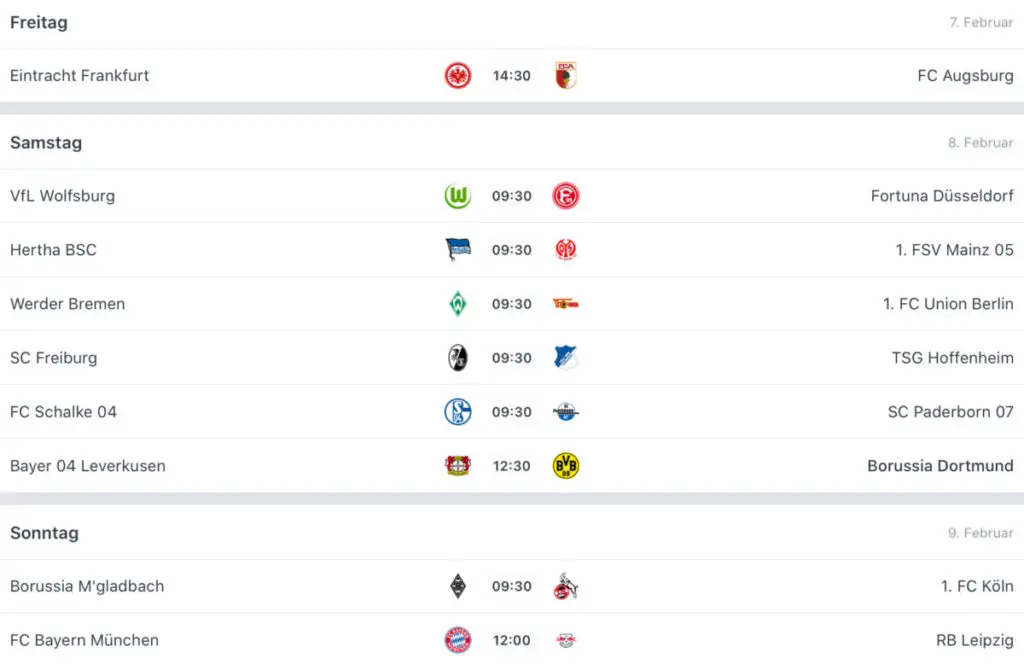Image resolution: width=1024 pixels, height=664 pixels.
Task: Click the 1. FC Köln goat logo
Action: pyautogui.click(x=566, y=586)
